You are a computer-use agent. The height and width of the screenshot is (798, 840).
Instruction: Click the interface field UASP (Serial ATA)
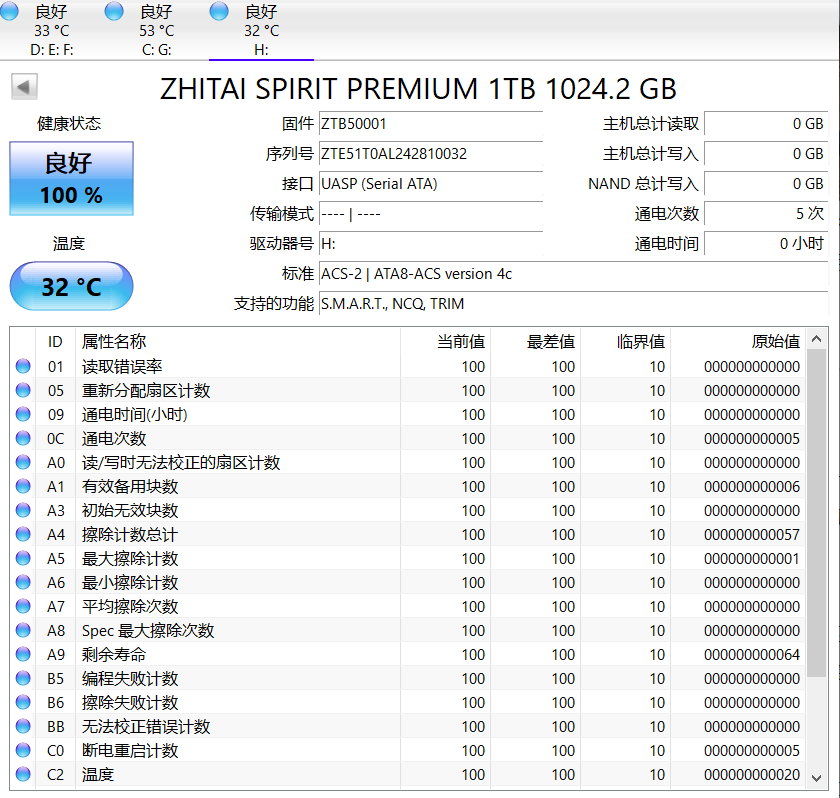point(431,184)
